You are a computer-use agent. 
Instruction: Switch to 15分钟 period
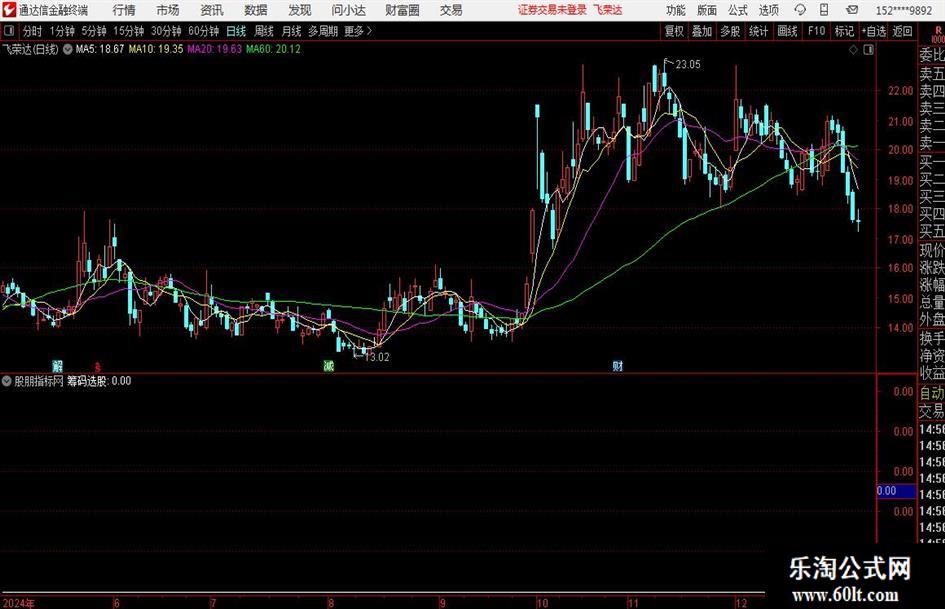128,31
